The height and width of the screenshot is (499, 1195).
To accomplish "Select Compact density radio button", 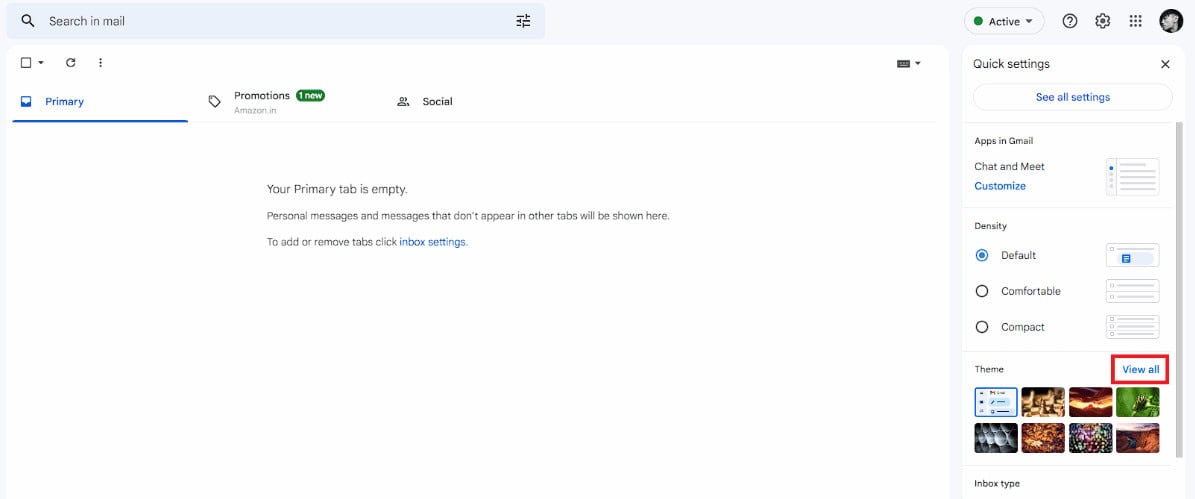I will point(982,327).
